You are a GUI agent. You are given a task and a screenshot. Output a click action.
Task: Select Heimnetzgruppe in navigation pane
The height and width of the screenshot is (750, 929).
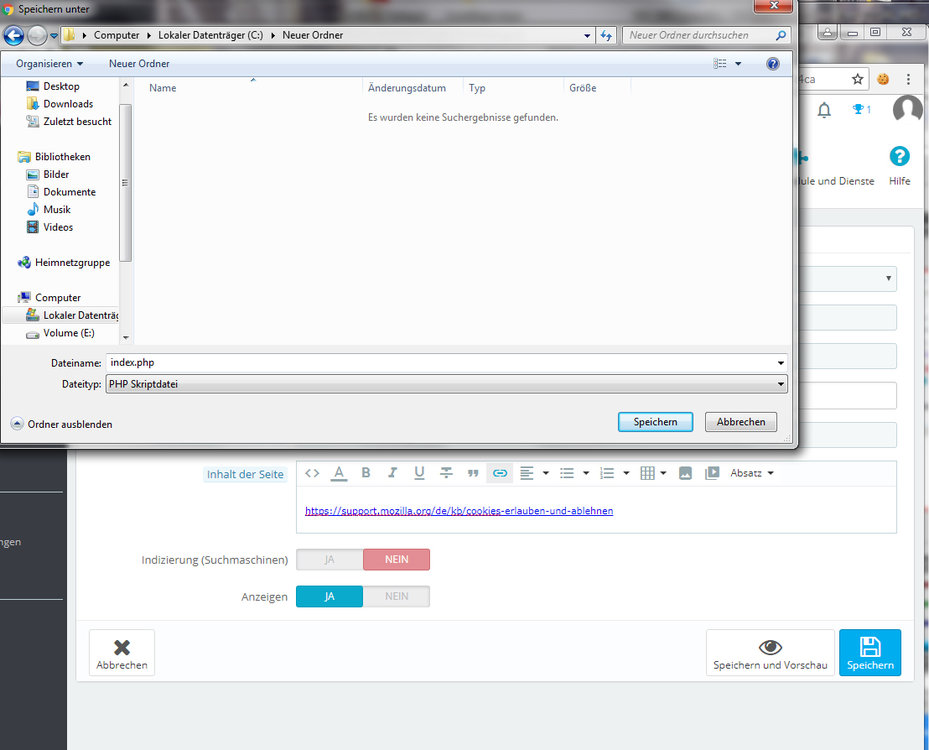(x=72, y=262)
